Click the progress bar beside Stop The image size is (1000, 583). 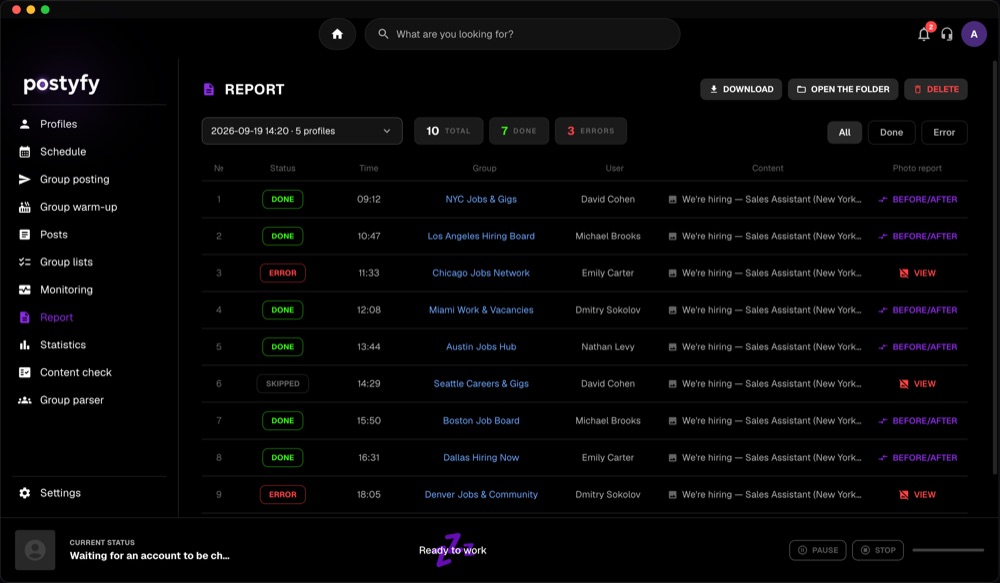(948, 550)
